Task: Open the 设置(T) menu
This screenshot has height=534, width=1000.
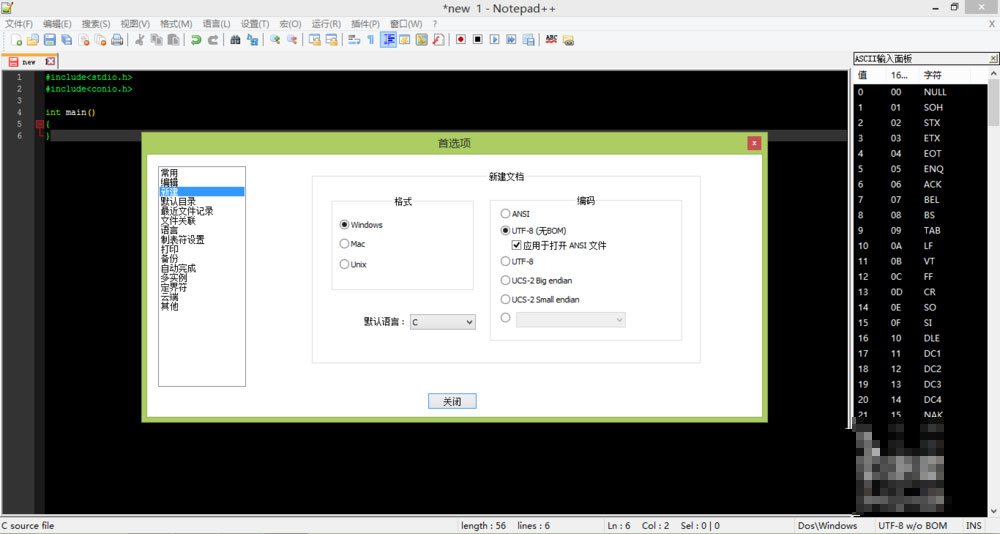Action: coord(254,24)
